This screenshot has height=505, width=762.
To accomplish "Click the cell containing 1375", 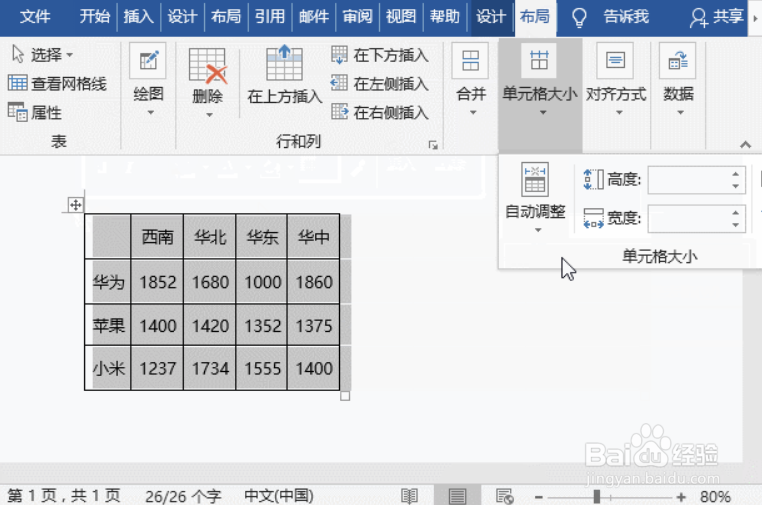I will point(313,325).
